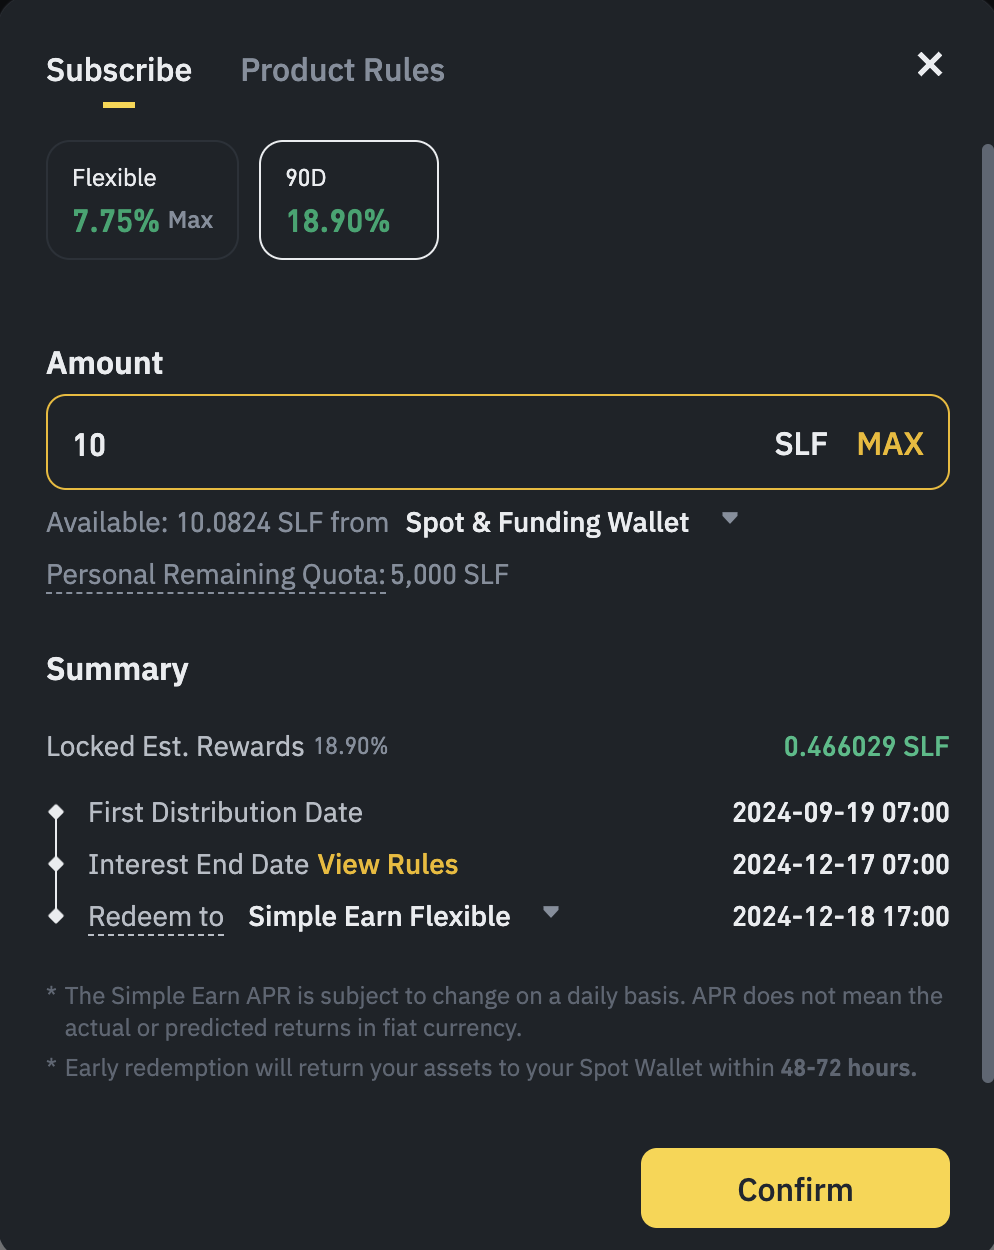This screenshot has width=994, height=1250.
Task: Click the dialog's vertical scrollbar
Action: click(987, 600)
